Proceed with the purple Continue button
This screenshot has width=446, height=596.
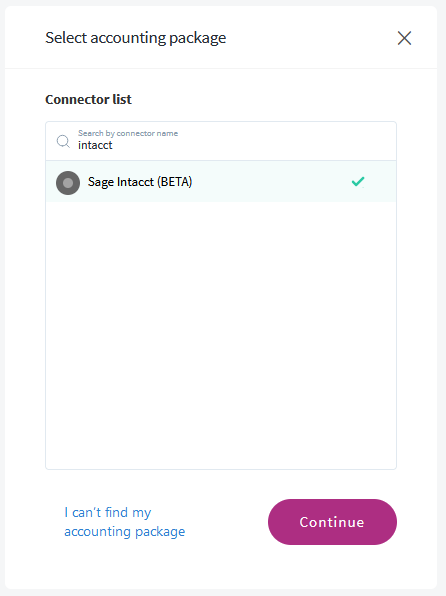click(332, 522)
